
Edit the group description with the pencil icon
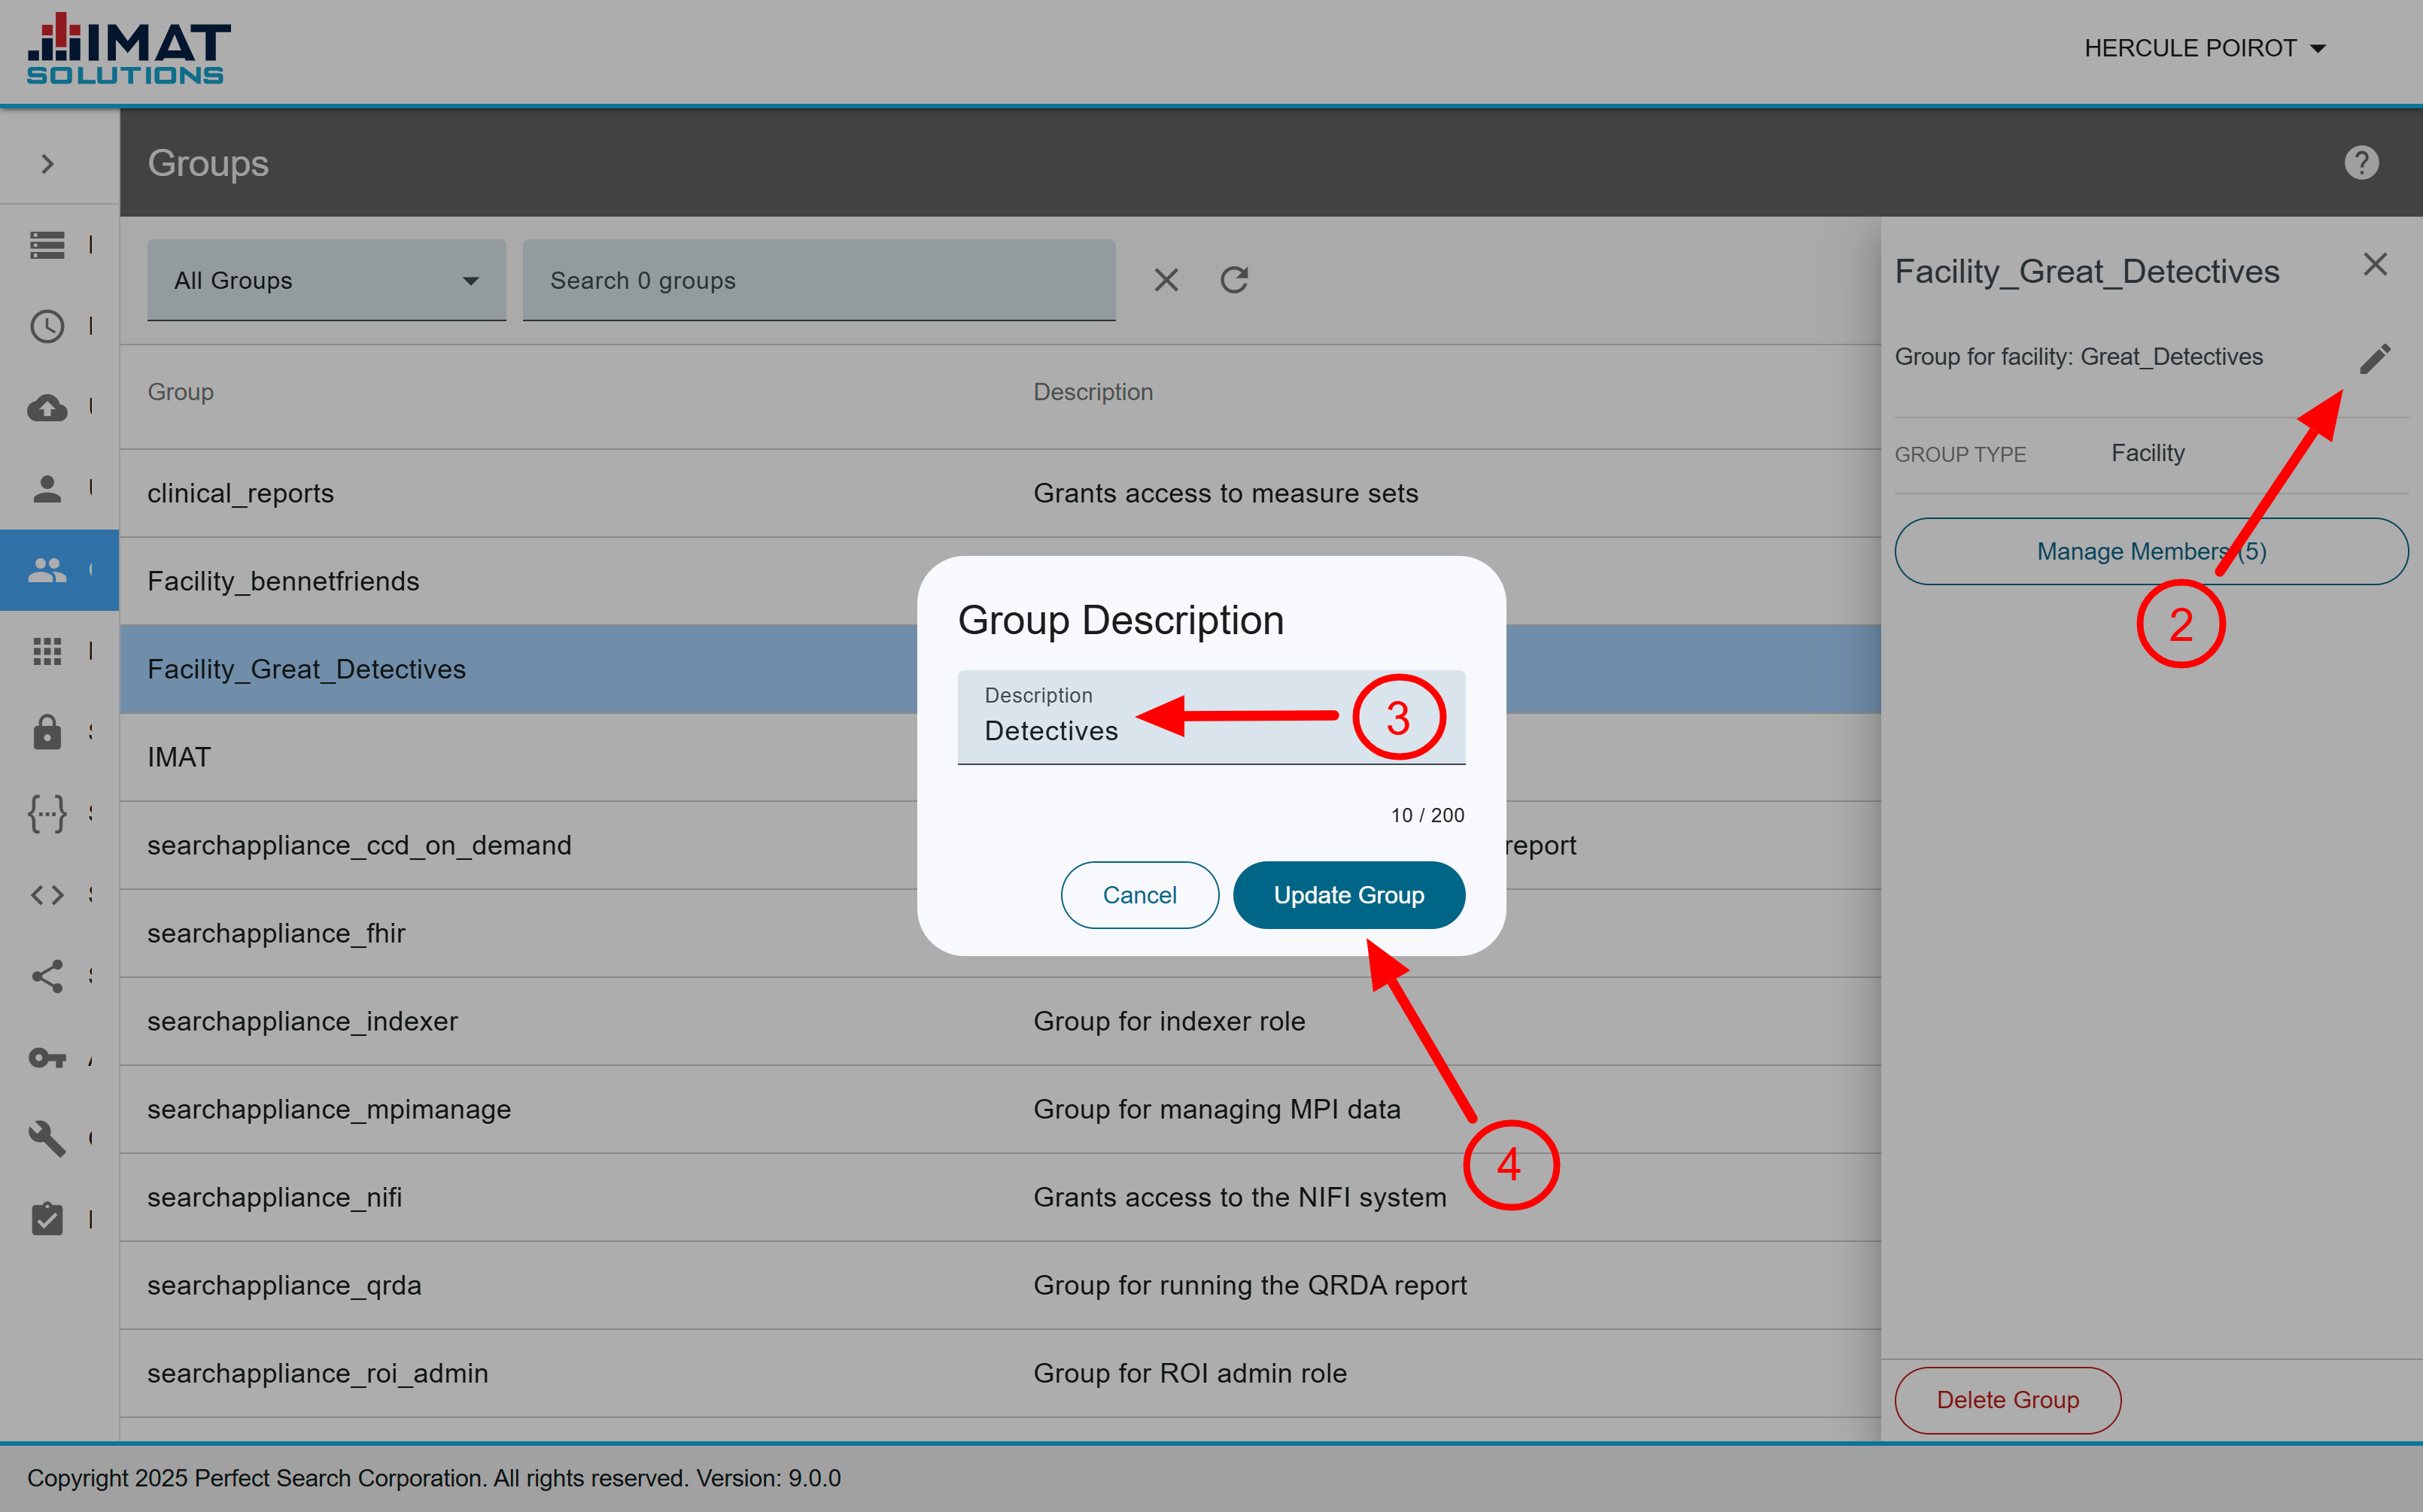[2375, 358]
